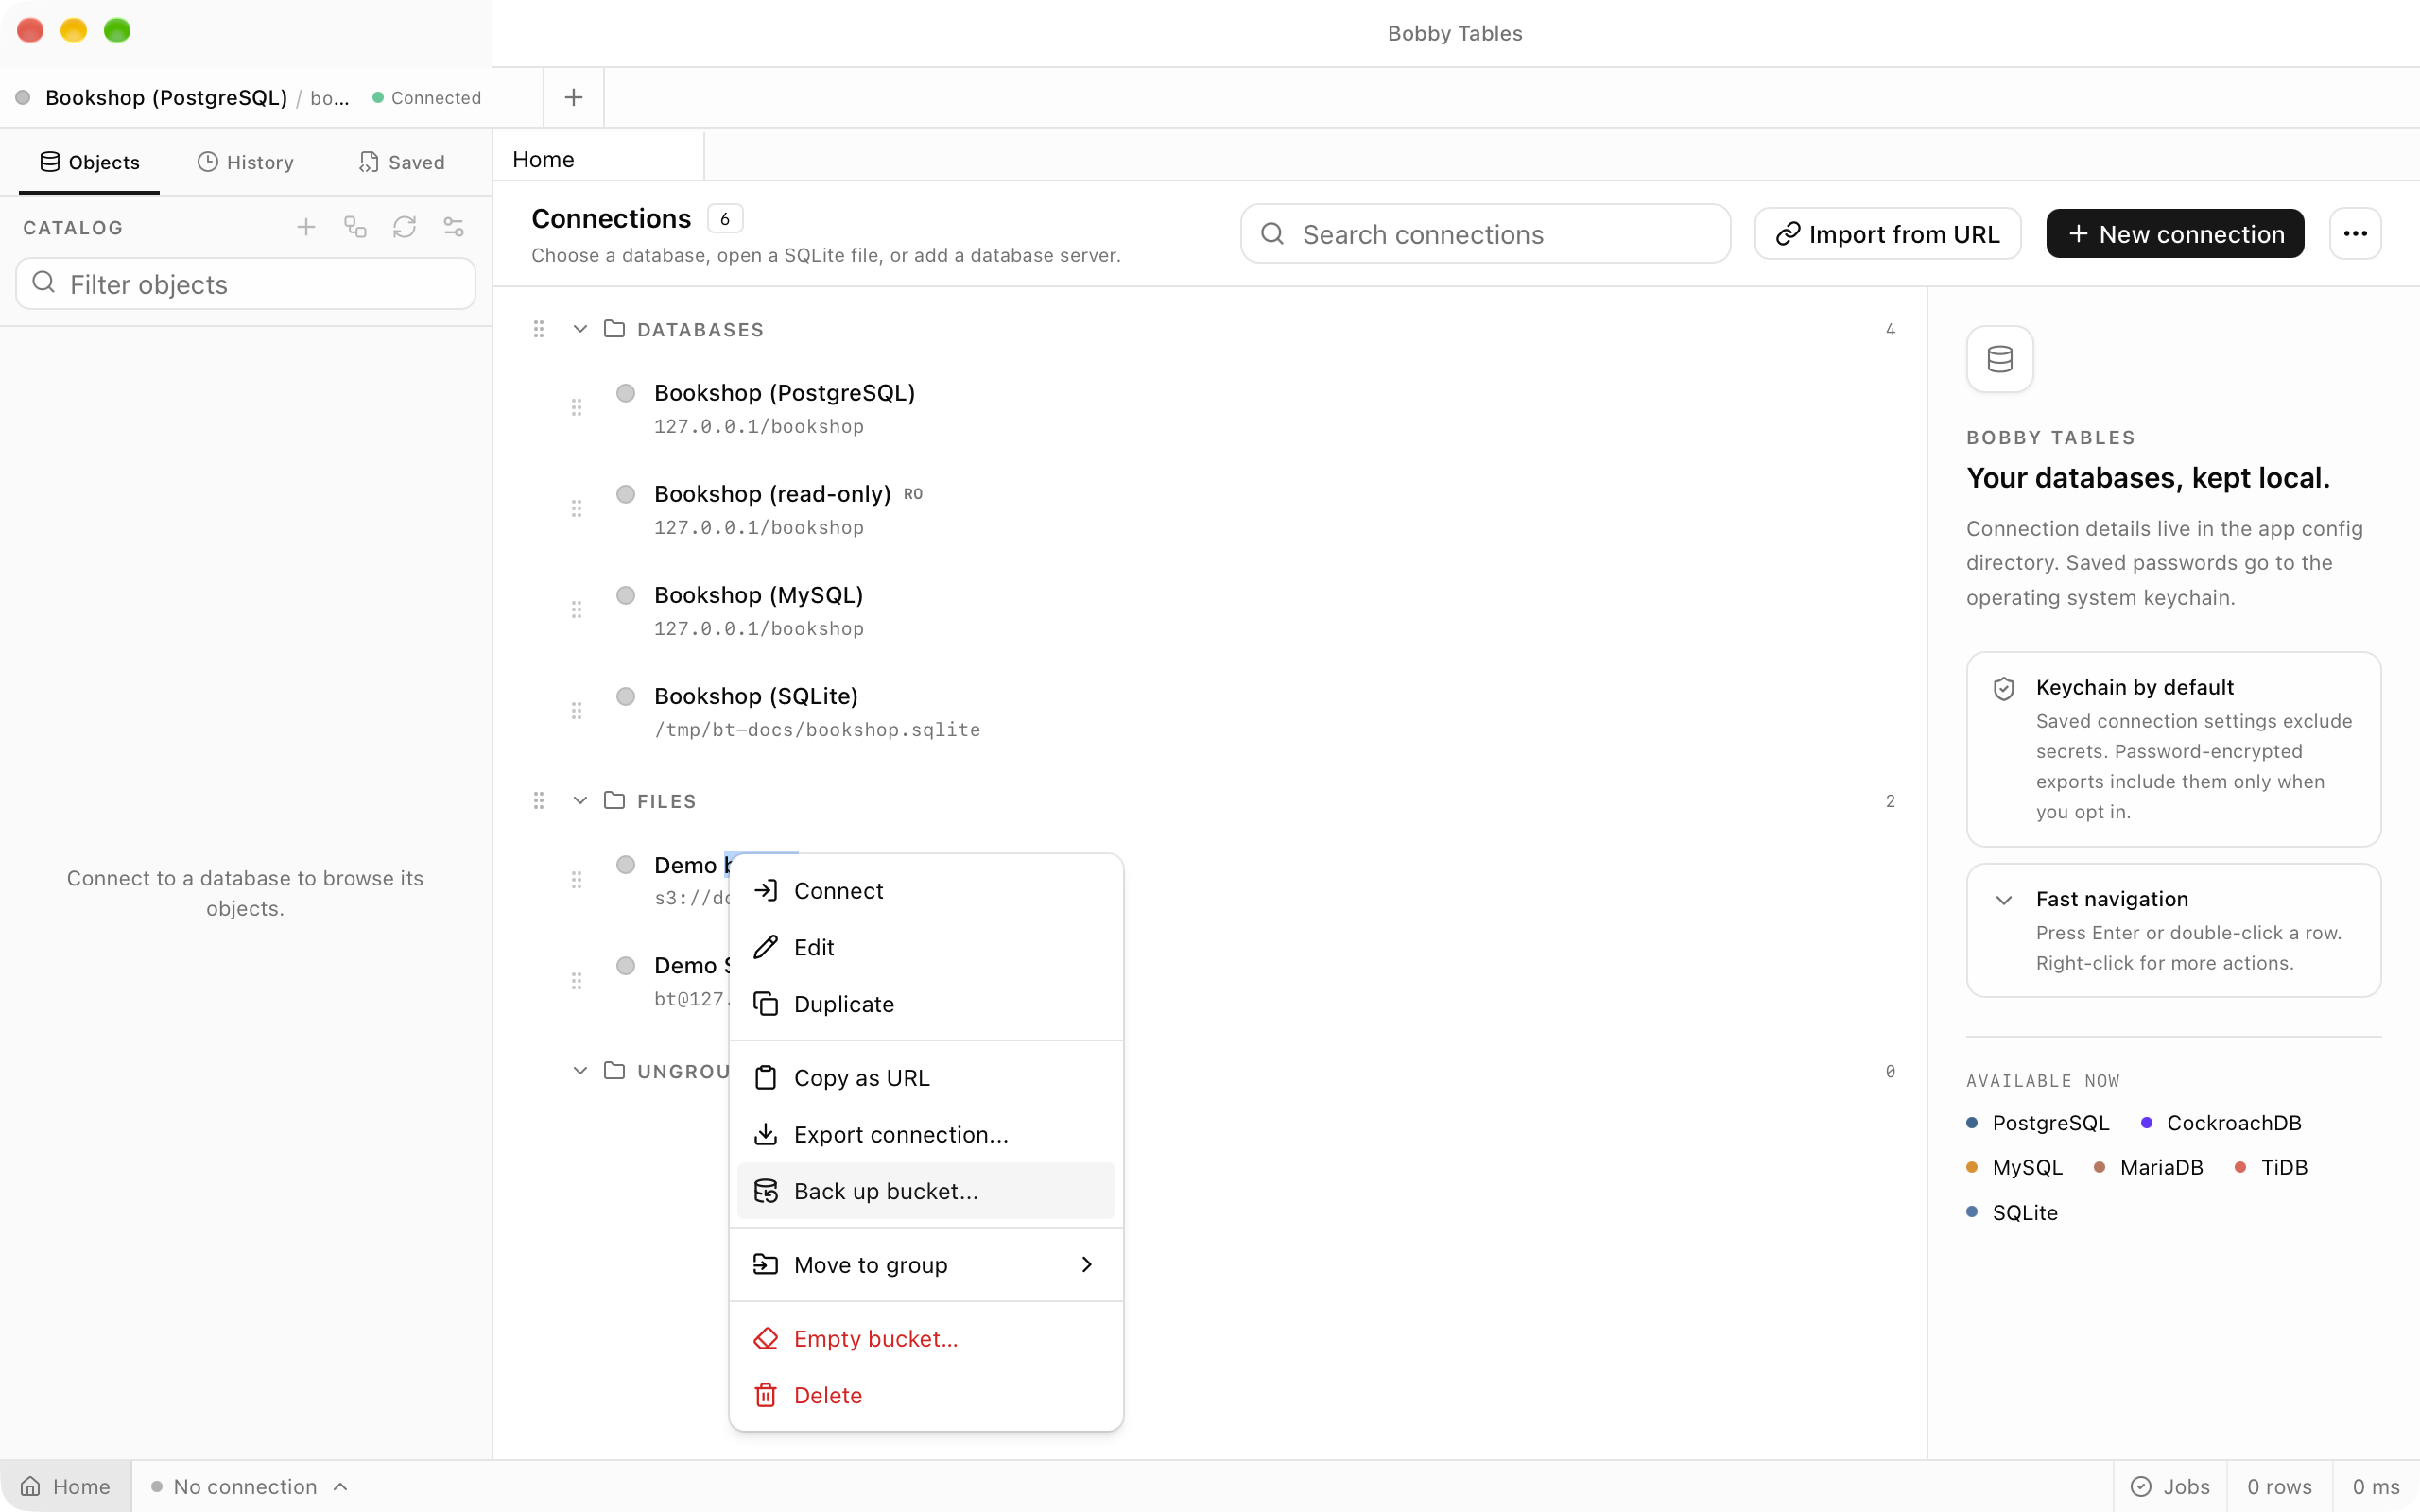The image size is (2420, 1512).
Task: Click the PostgreSQL engine label
Action: tap(2050, 1123)
